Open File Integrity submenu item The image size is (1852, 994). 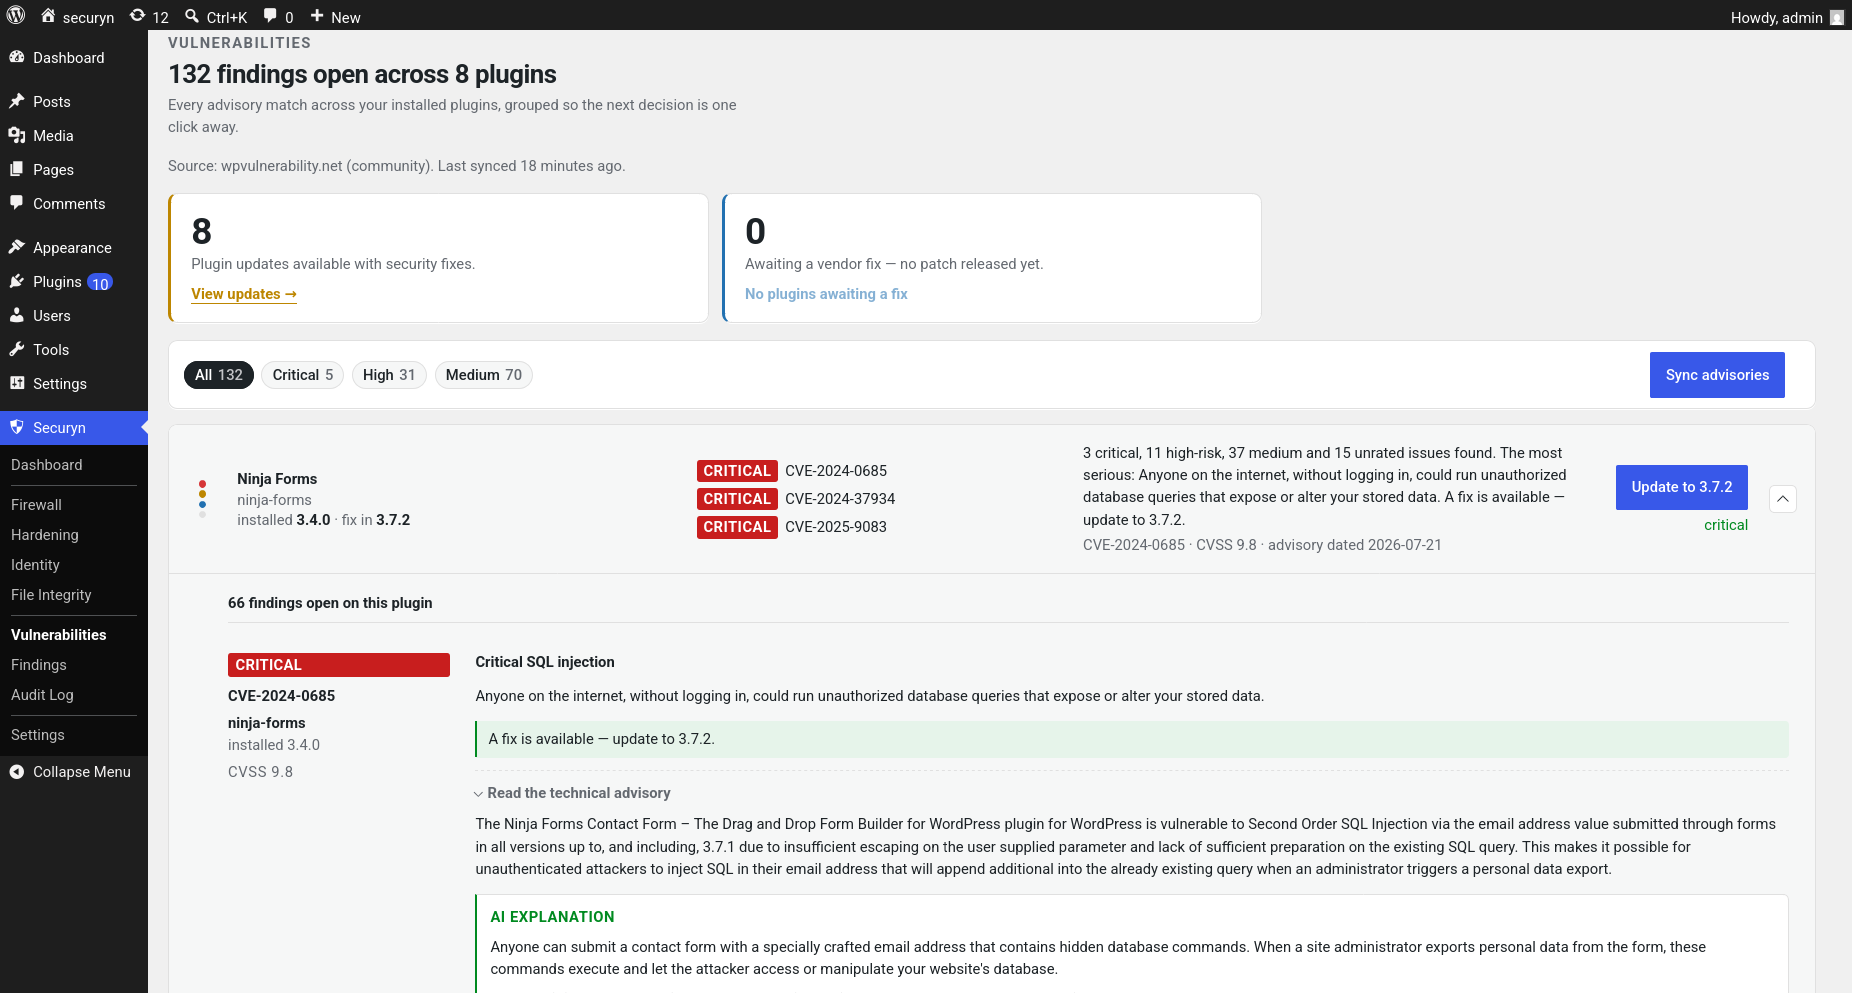[51, 595]
